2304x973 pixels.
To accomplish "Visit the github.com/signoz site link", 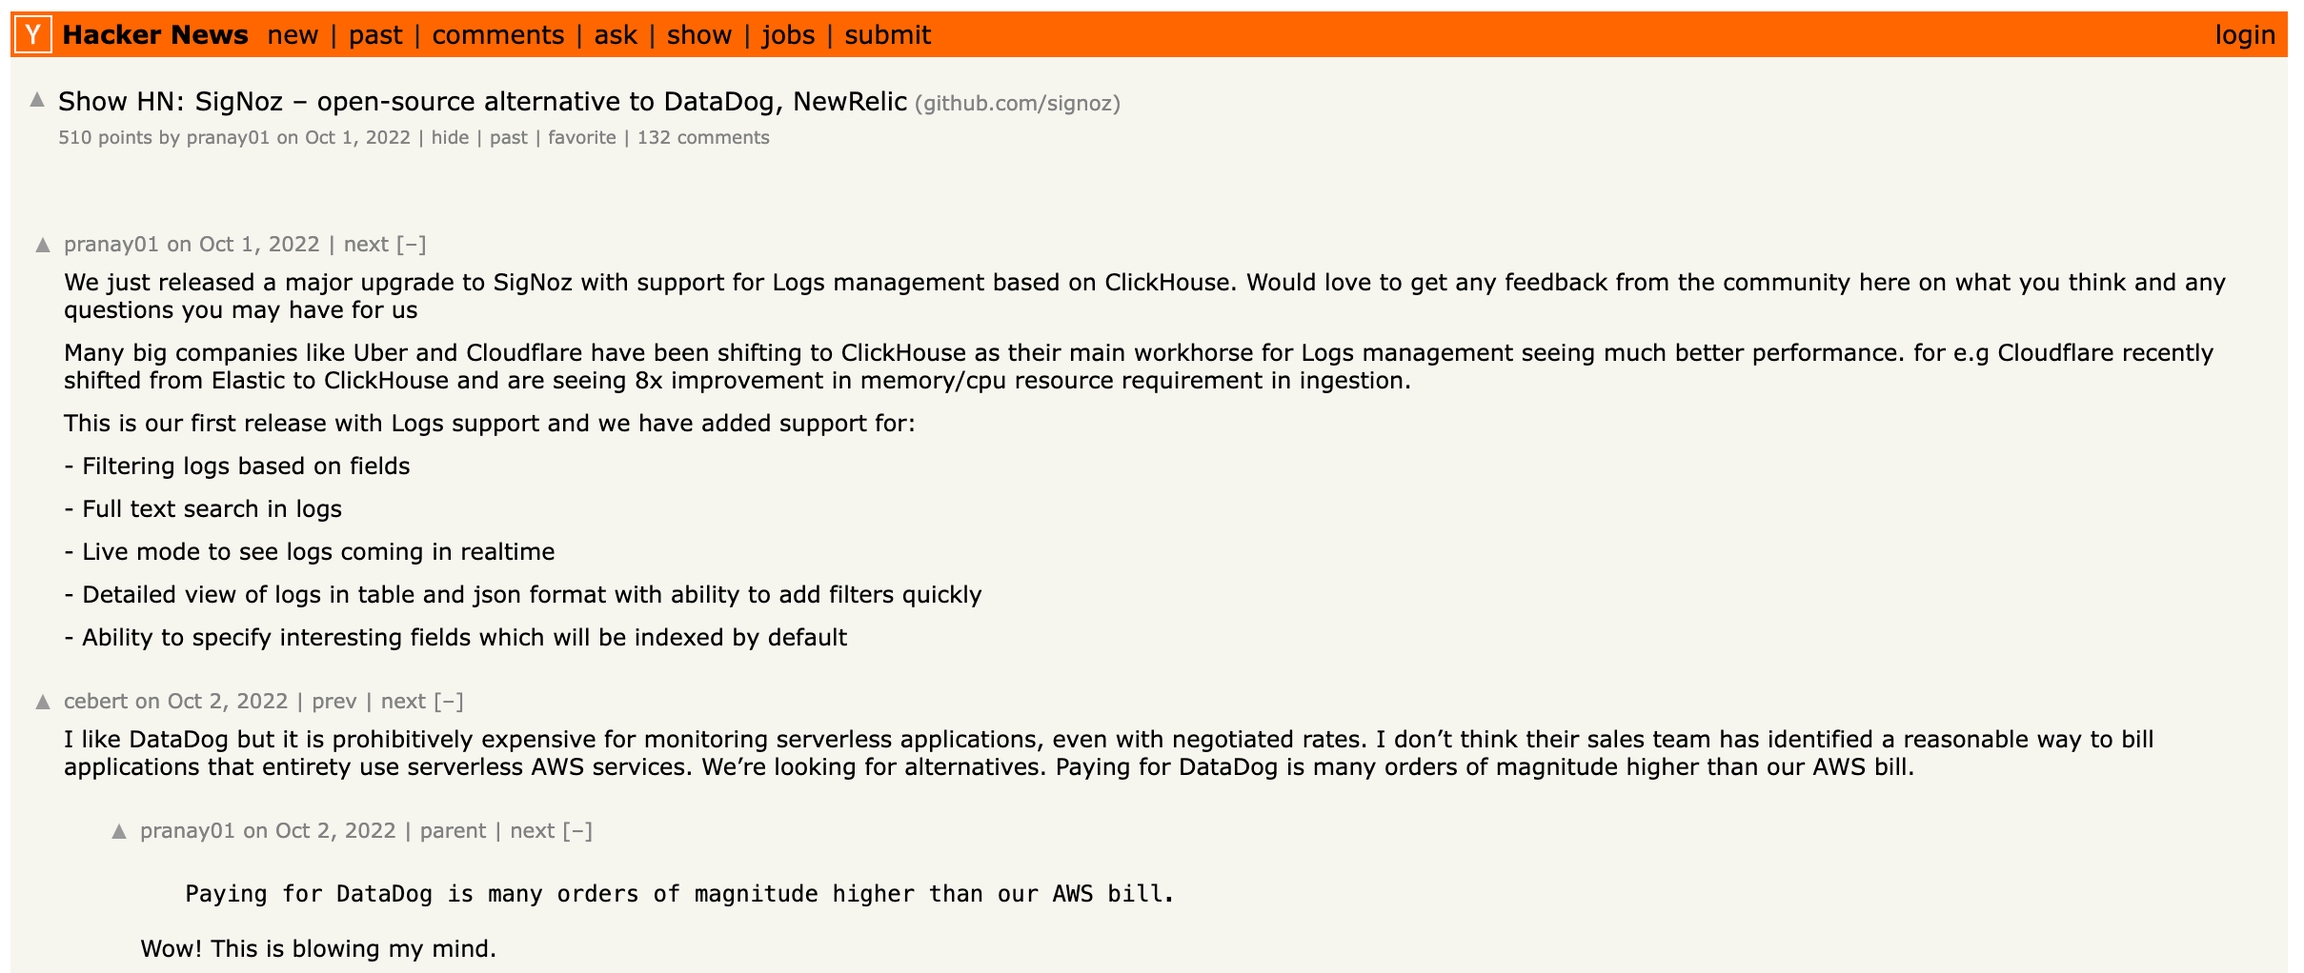I will click(x=1017, y=104).
